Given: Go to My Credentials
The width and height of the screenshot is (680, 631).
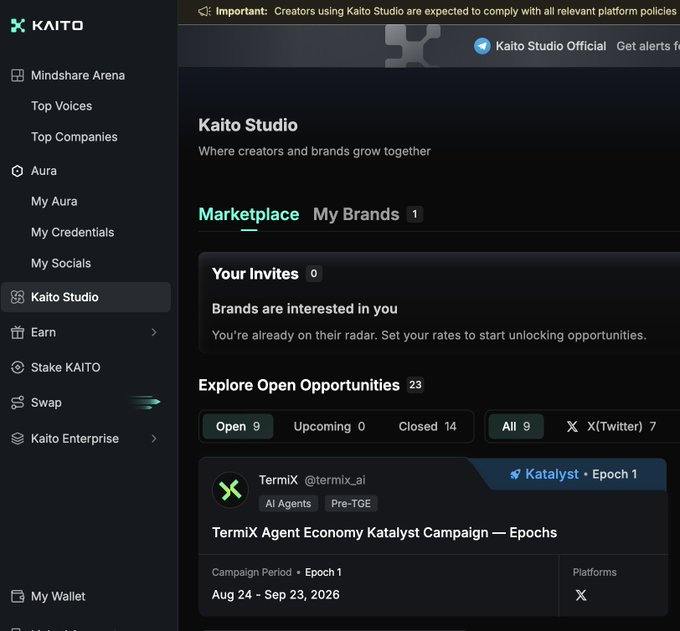Looking at the screenshot, I should 72,232.
